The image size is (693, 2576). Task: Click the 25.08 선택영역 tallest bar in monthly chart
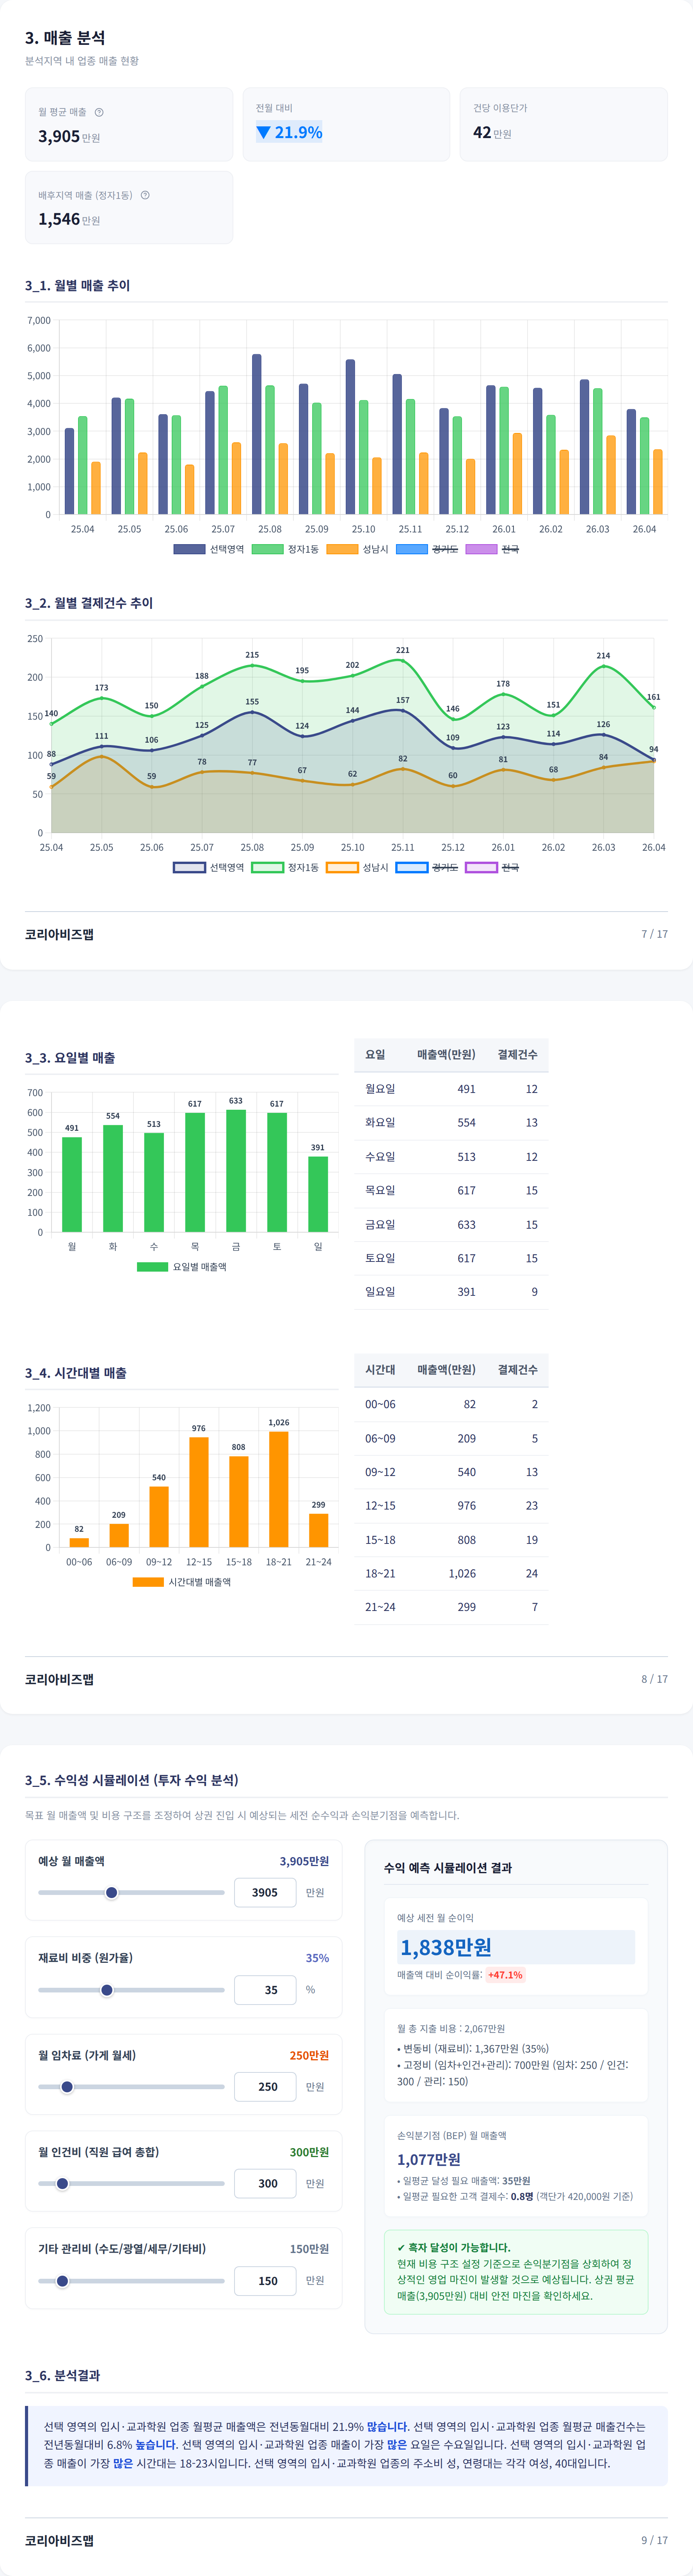point(257,434)
